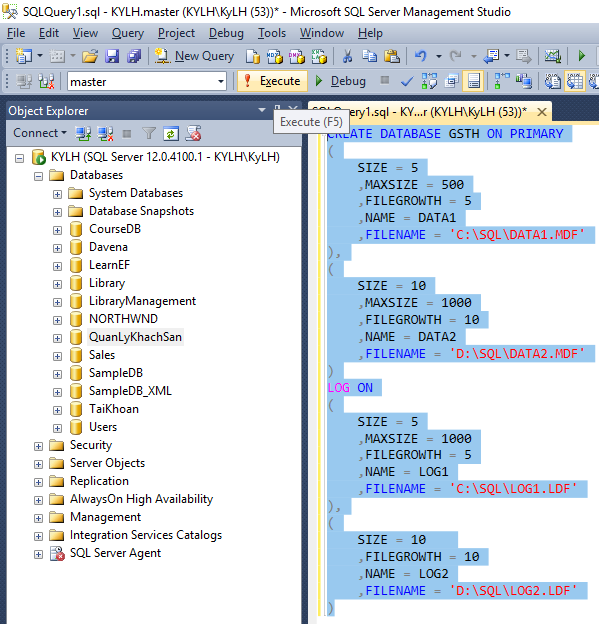Open the Connect dropdown in Object Explorer
599x624 pixels.
pyautogui.click(x=39, y=133)
